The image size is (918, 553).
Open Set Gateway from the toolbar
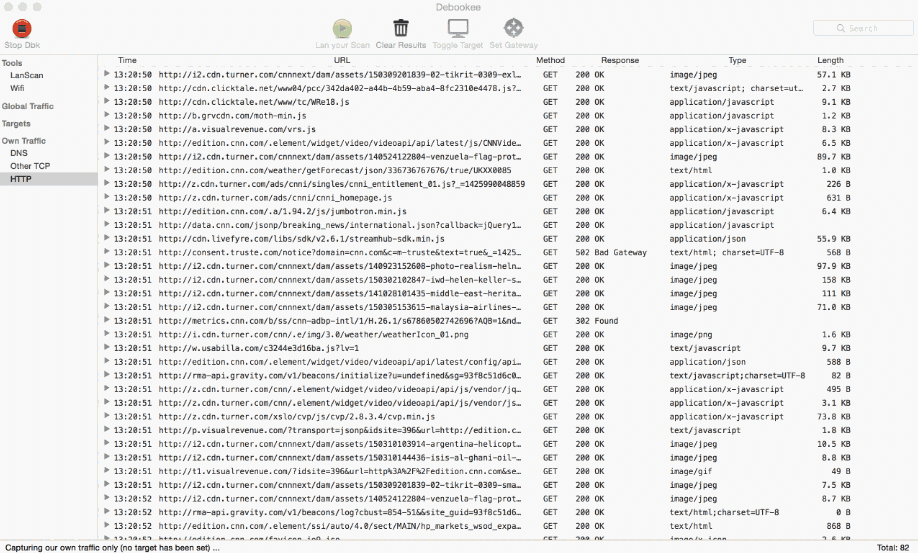(x=513, y=28)
